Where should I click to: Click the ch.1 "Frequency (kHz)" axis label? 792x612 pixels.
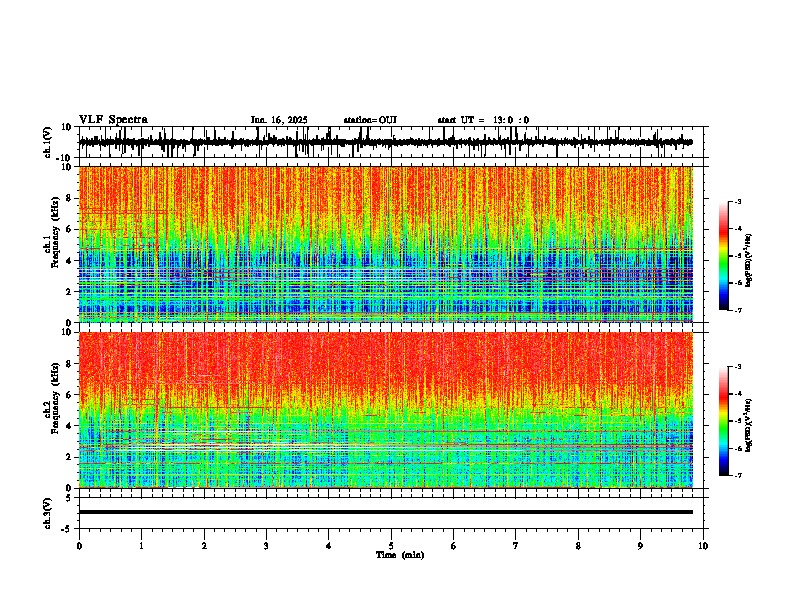pyautogui.click(x=56, y=232)
